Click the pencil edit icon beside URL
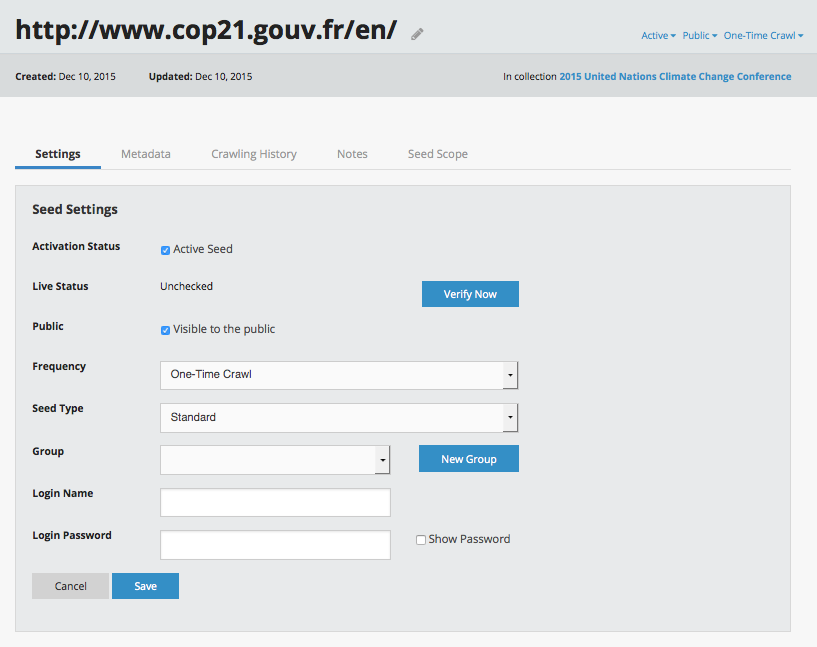Image resolution: width=817 pixels, height=647 pixels. click(x=417, y=34)
